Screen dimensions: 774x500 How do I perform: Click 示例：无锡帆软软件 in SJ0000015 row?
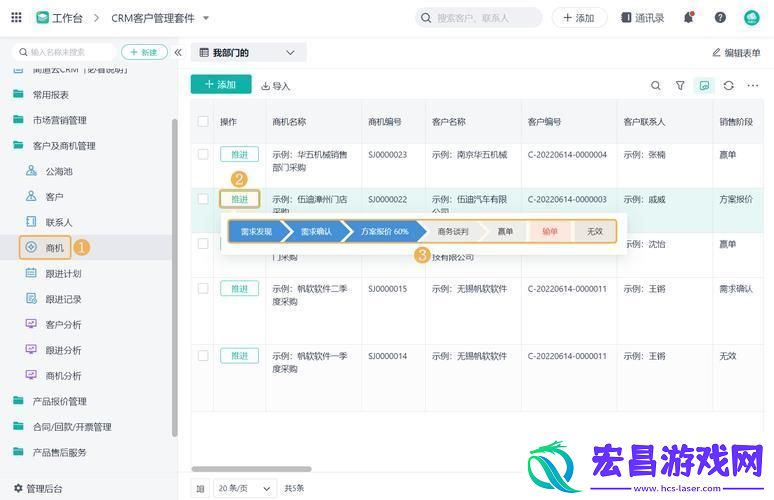coord(469,289)
